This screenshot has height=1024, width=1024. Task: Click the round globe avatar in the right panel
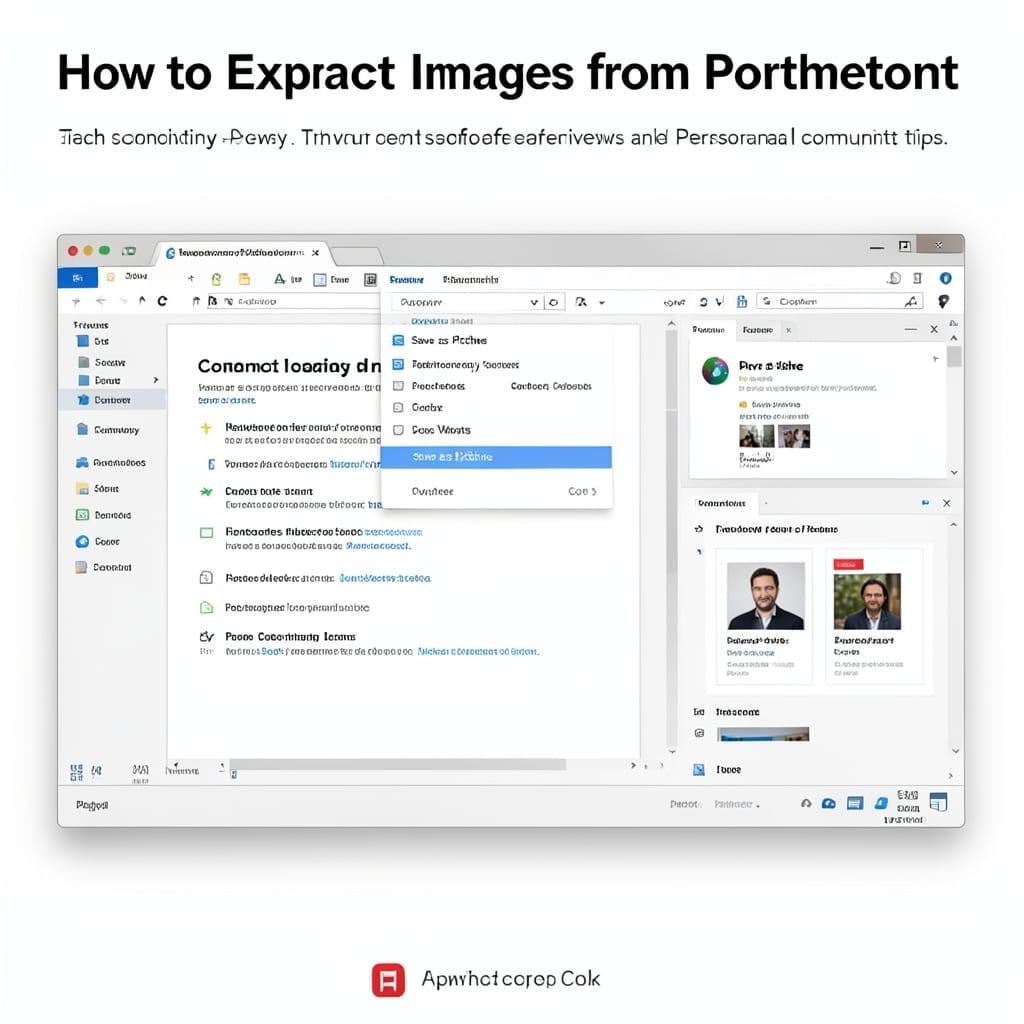[x=715, y=371]
